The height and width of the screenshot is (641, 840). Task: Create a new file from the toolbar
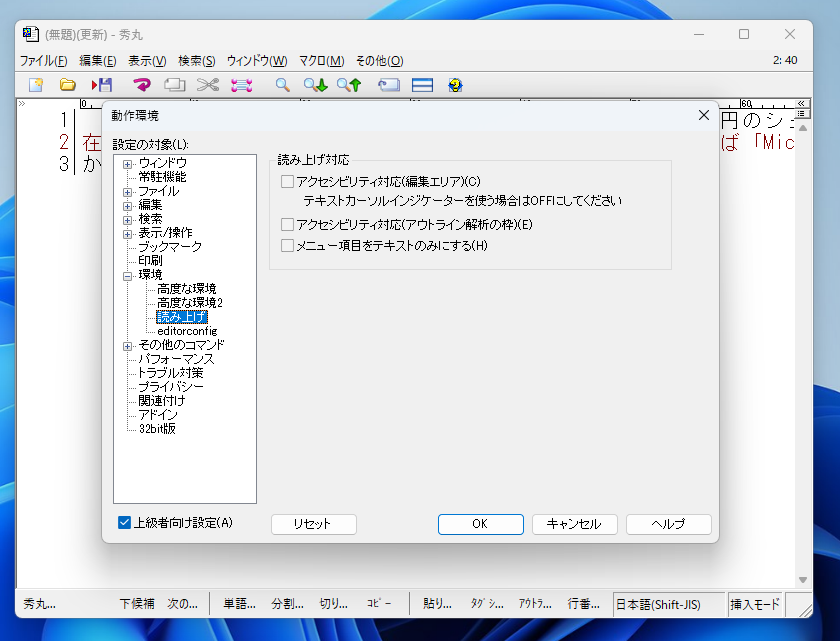(36, 85)
